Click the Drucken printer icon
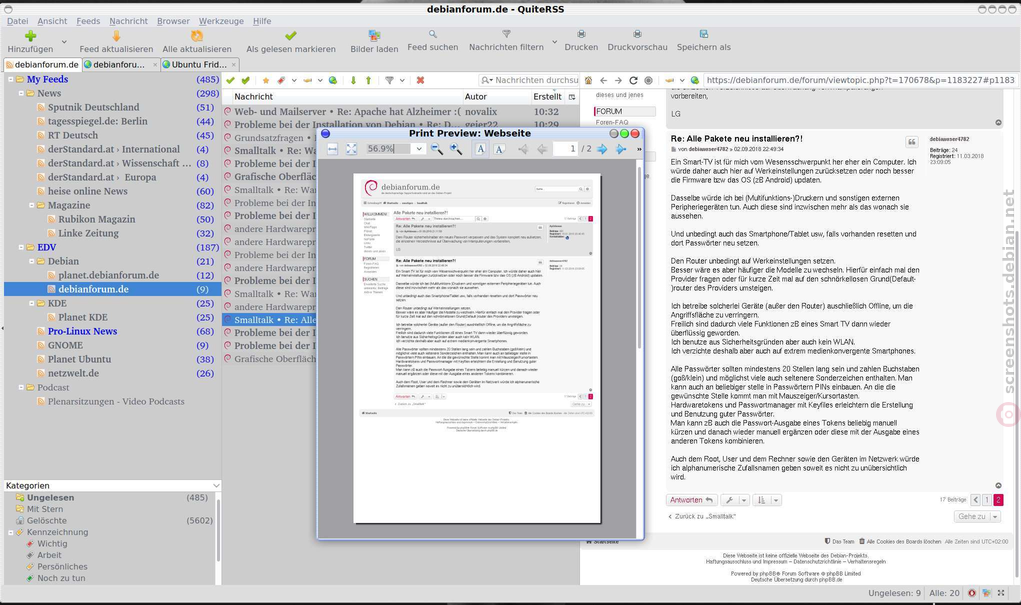1021x605 pixels. point(581,34)
